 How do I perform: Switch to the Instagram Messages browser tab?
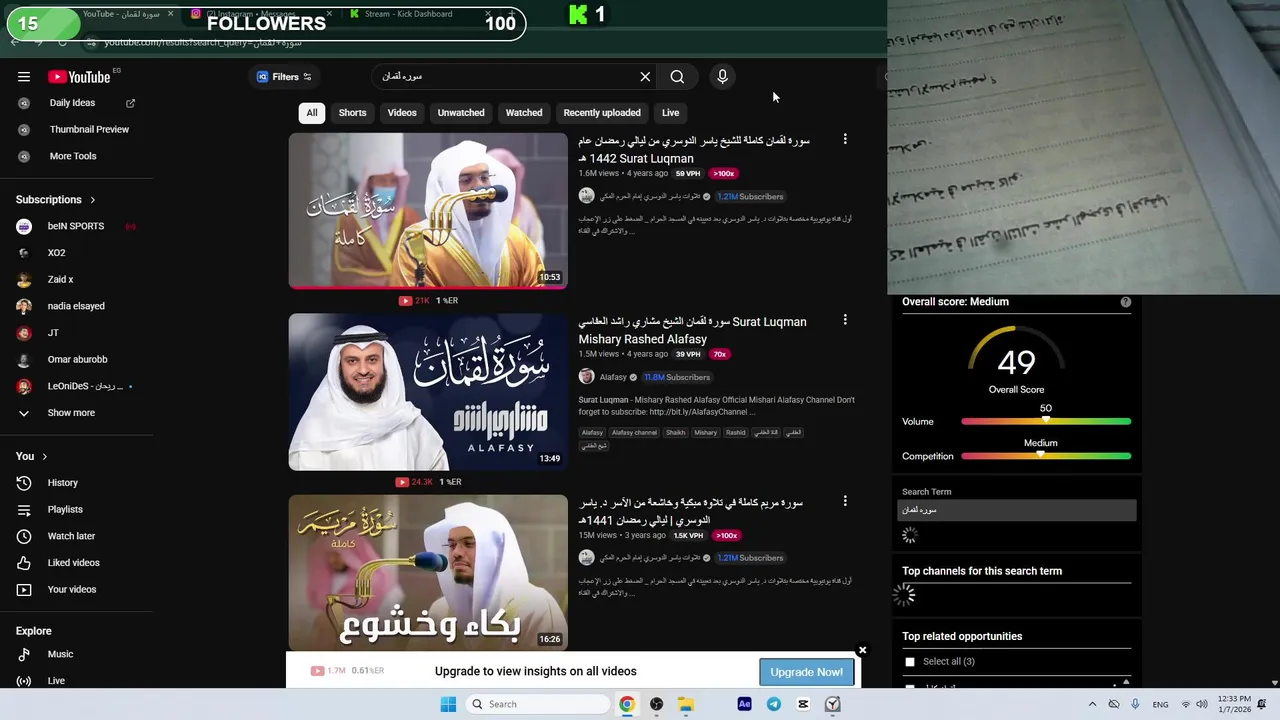click(x=260, y=14)
